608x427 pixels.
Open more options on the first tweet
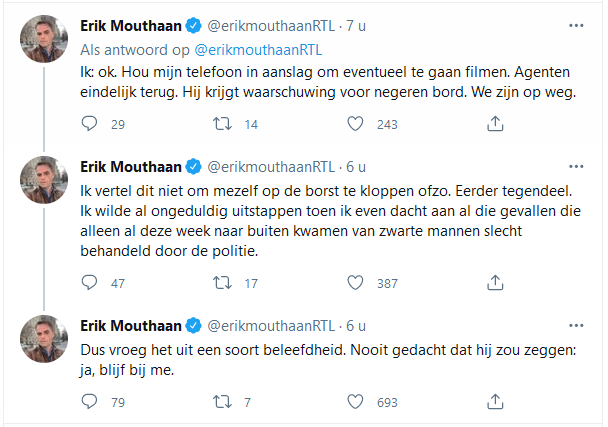[x=576, y=25]
